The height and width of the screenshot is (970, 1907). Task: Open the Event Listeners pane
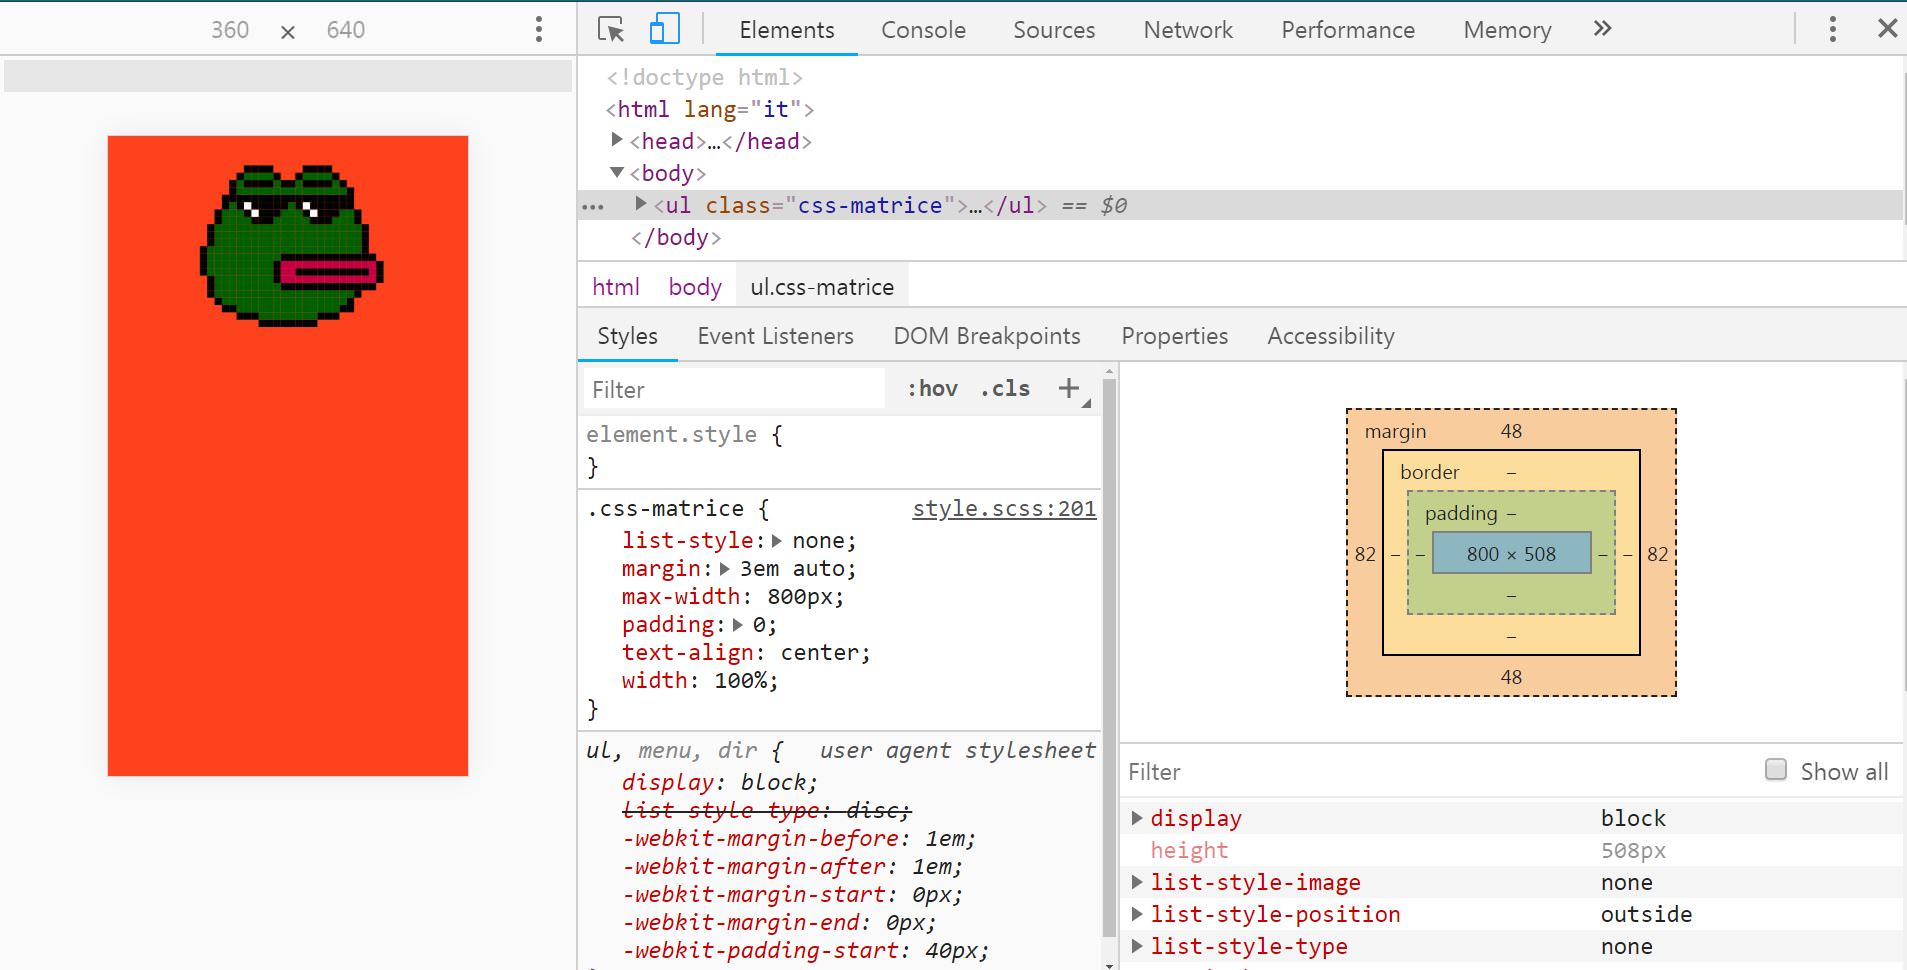(x=775, y=336)
